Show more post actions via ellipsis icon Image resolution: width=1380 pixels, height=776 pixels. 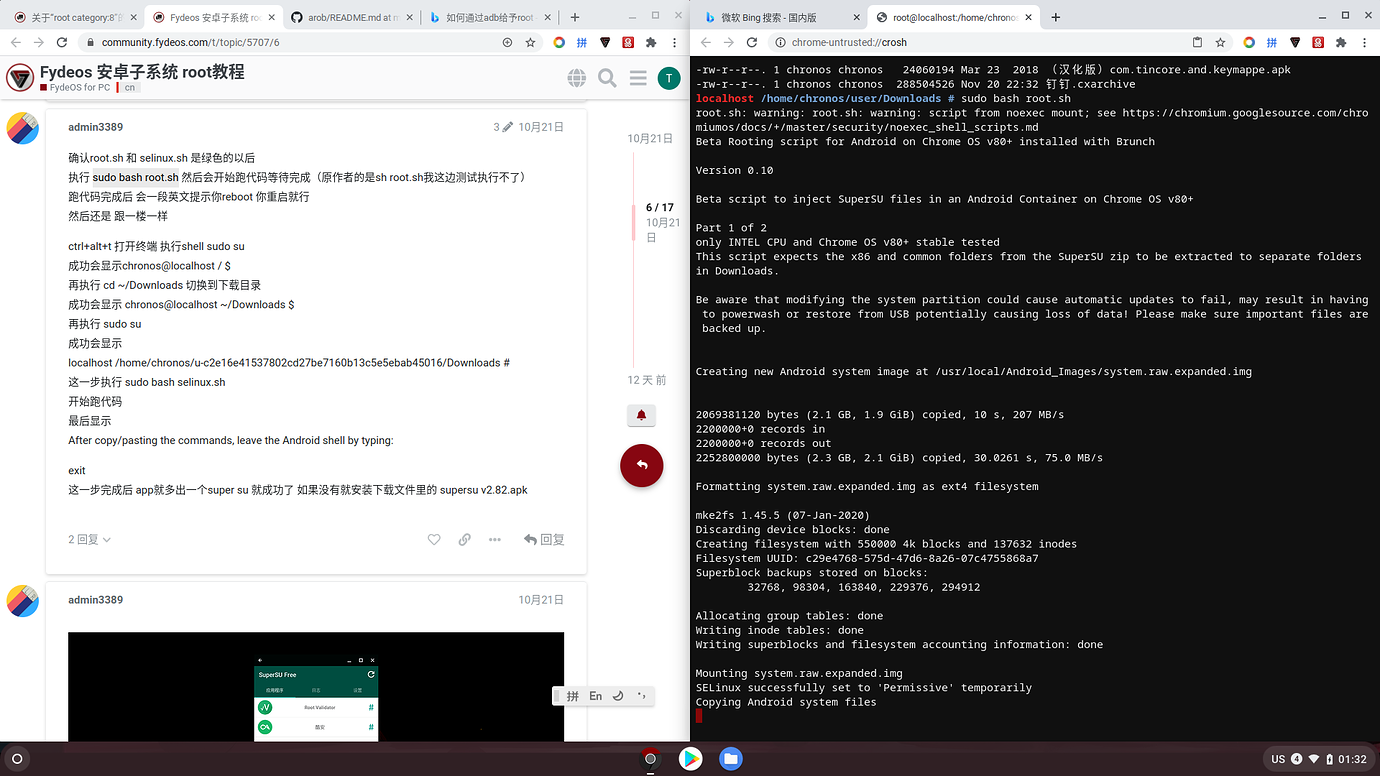click(494, 539)
